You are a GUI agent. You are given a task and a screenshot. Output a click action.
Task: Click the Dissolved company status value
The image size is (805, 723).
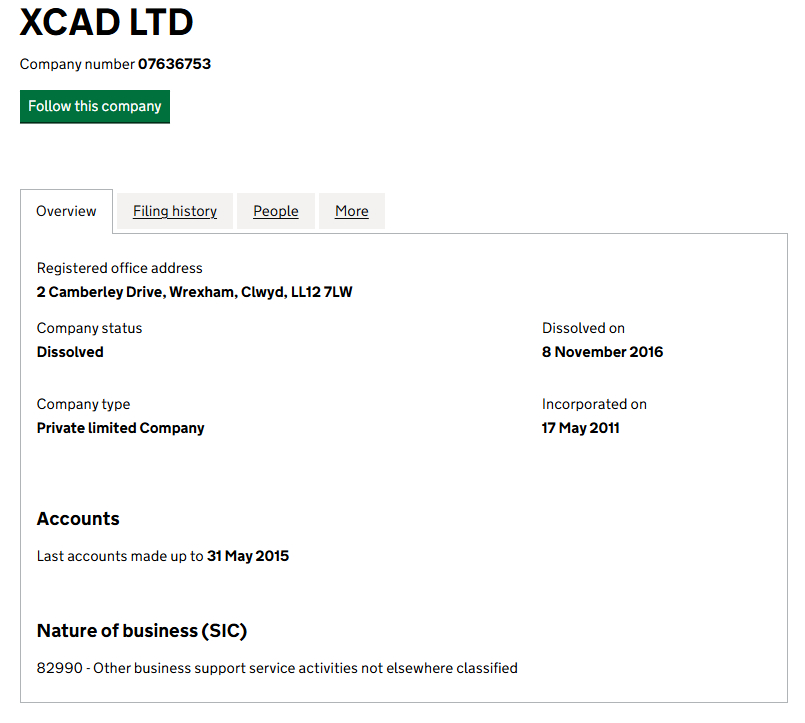pos(70,352)
